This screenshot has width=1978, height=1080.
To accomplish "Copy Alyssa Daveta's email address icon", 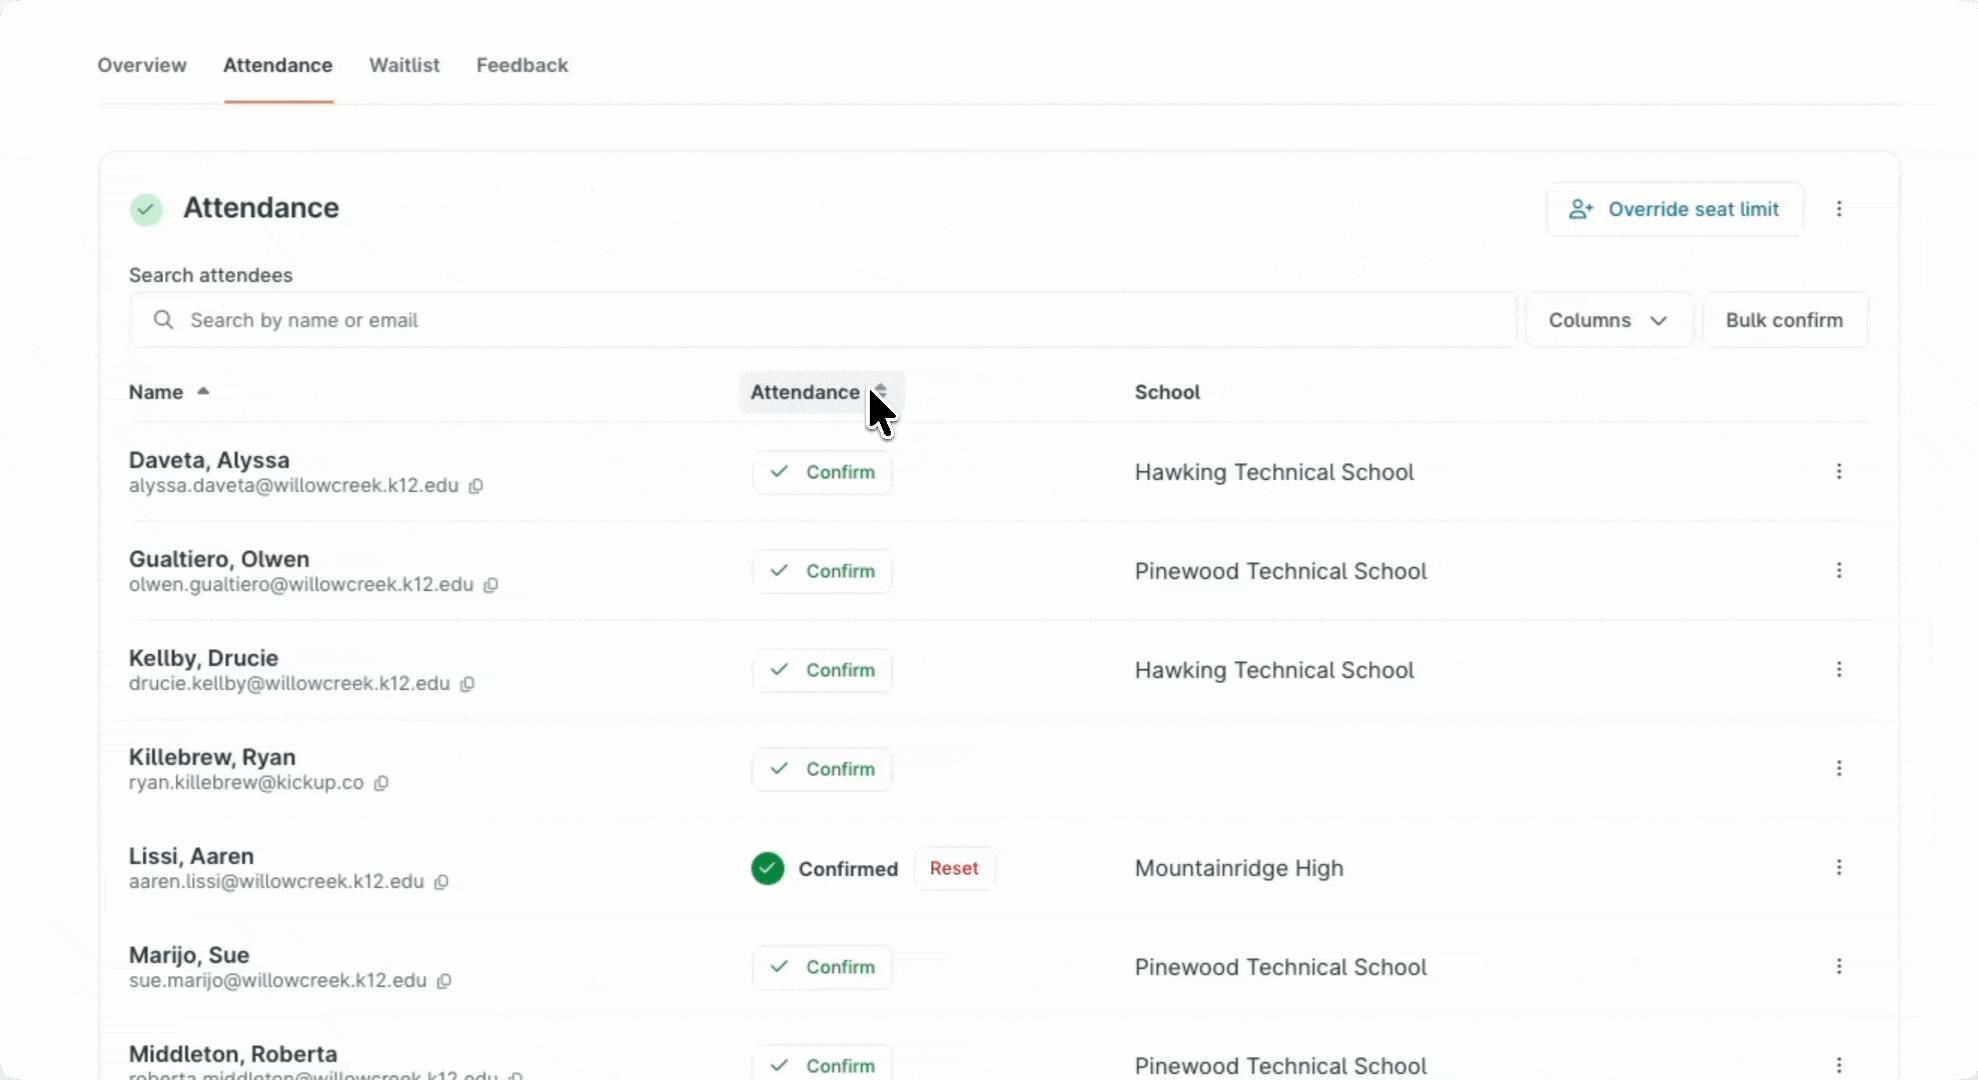I will point(476,486).
